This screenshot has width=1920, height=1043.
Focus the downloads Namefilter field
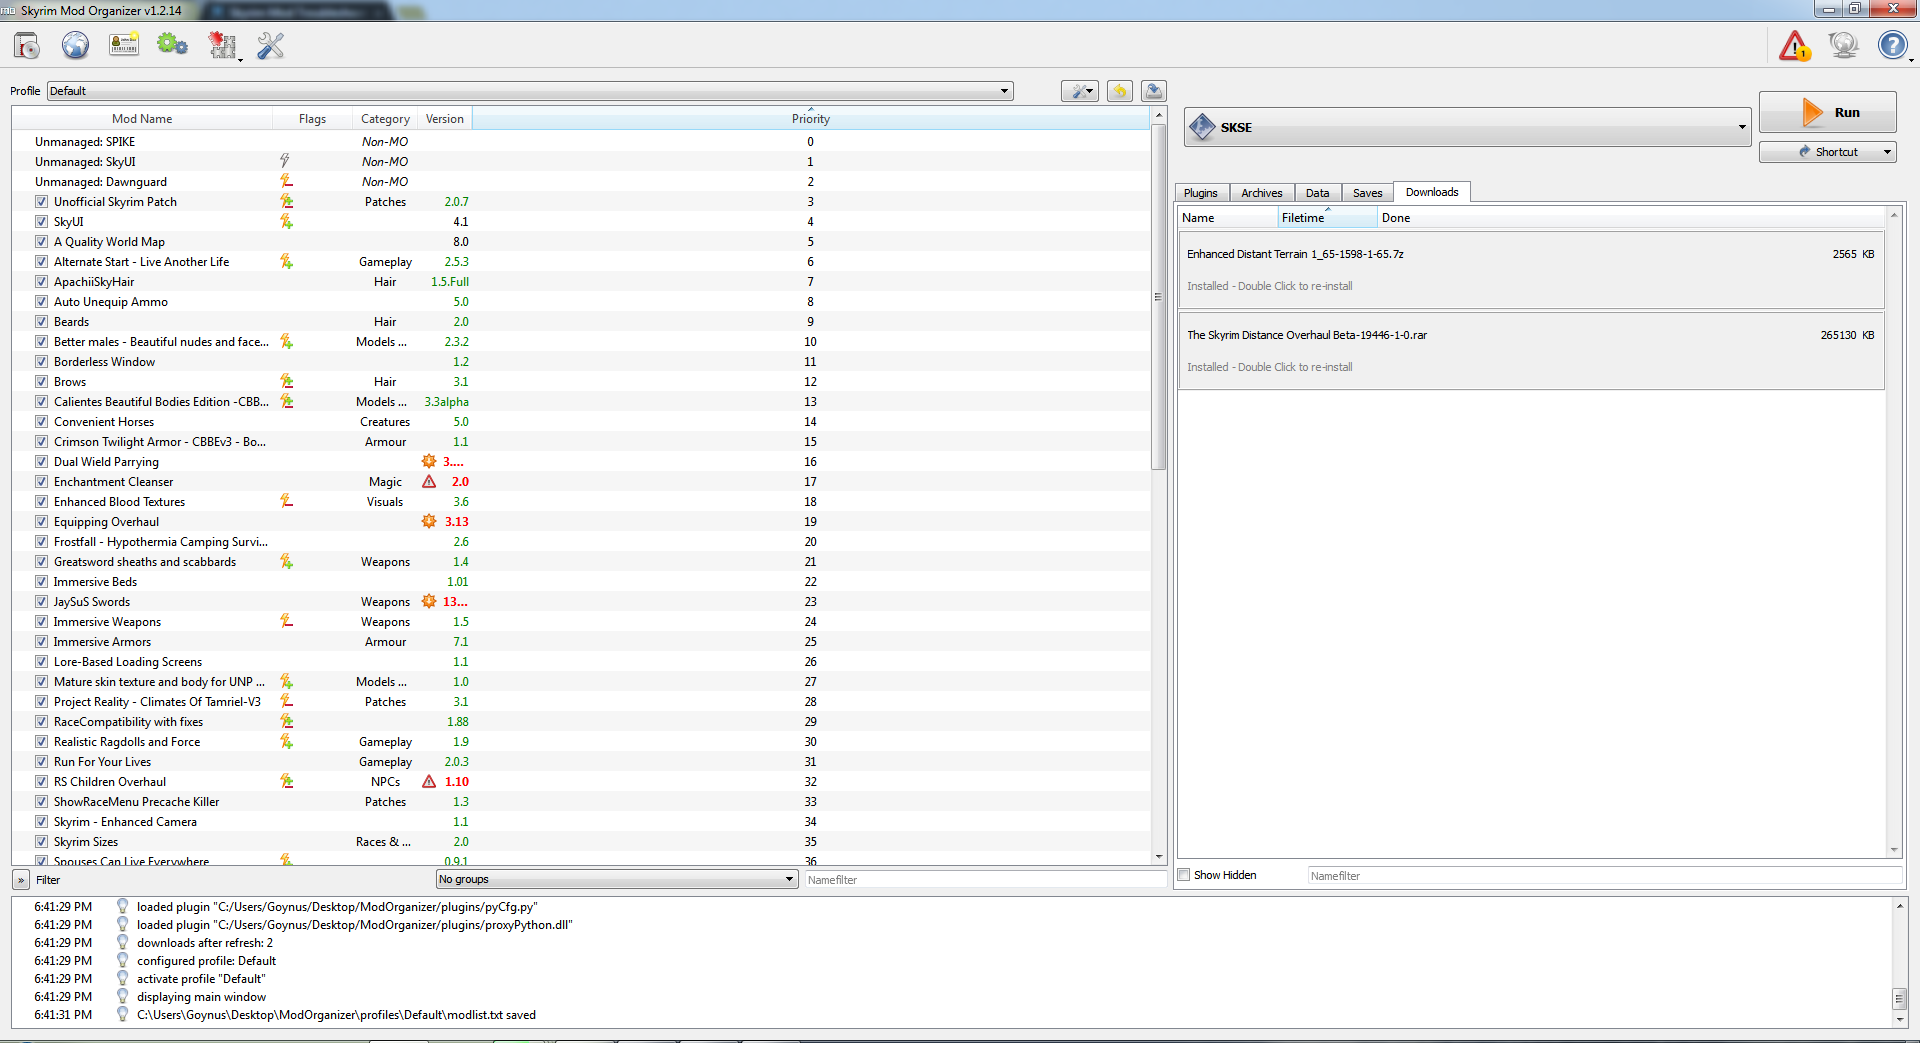click(1604, 876)
